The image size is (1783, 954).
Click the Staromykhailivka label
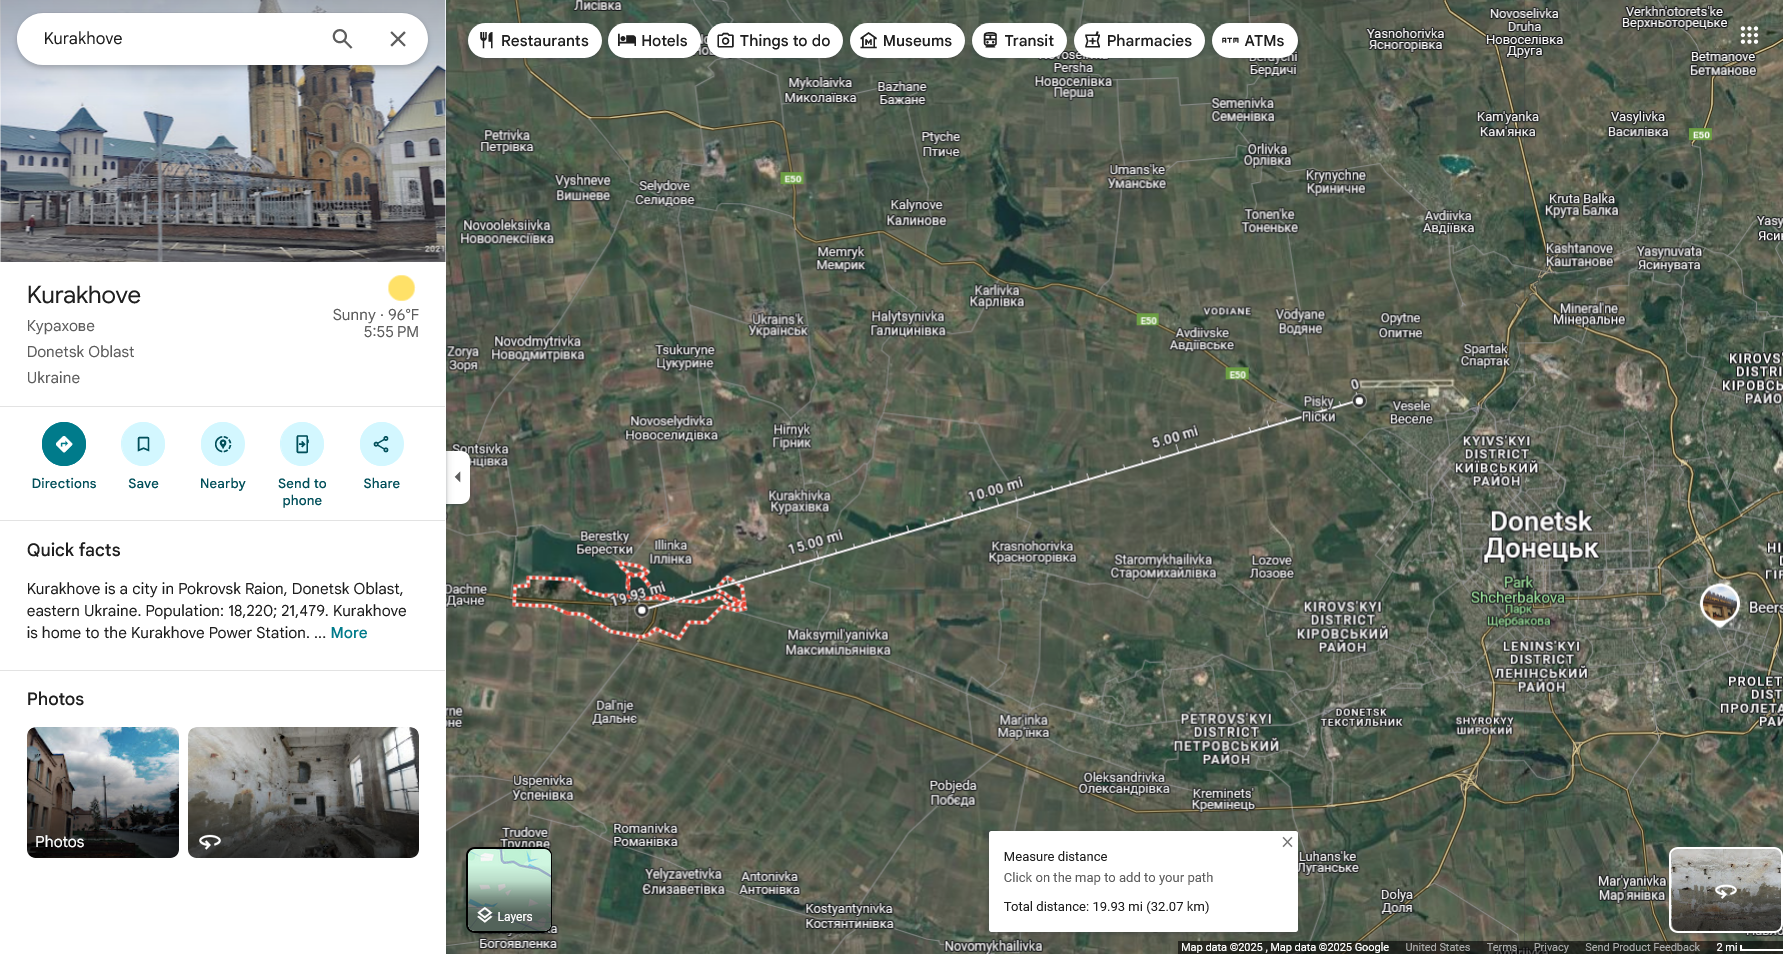click(x=1163, y=566)
